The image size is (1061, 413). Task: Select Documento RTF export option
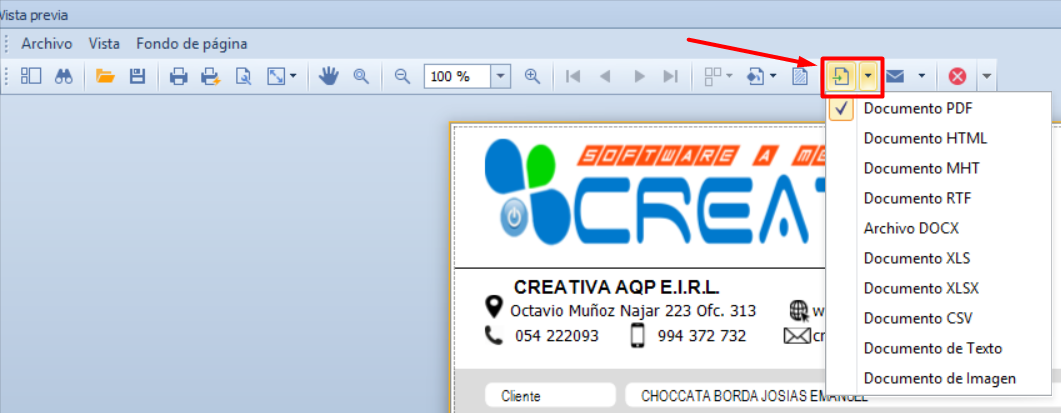point(939,198)
